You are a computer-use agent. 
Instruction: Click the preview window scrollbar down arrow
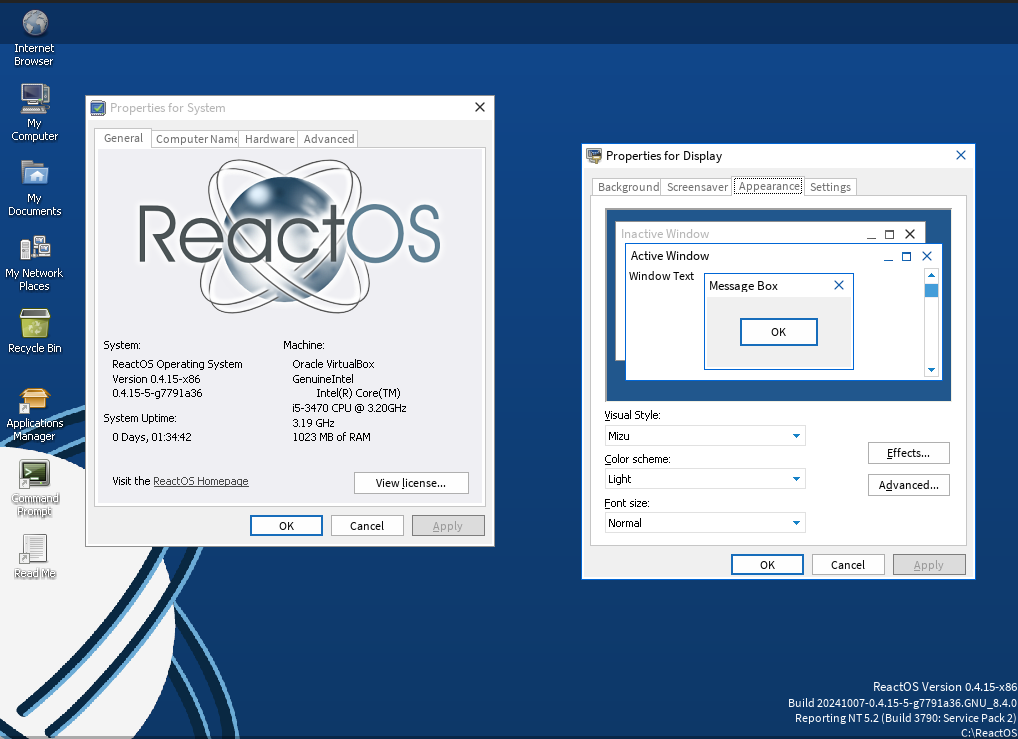tap(931, 369)
